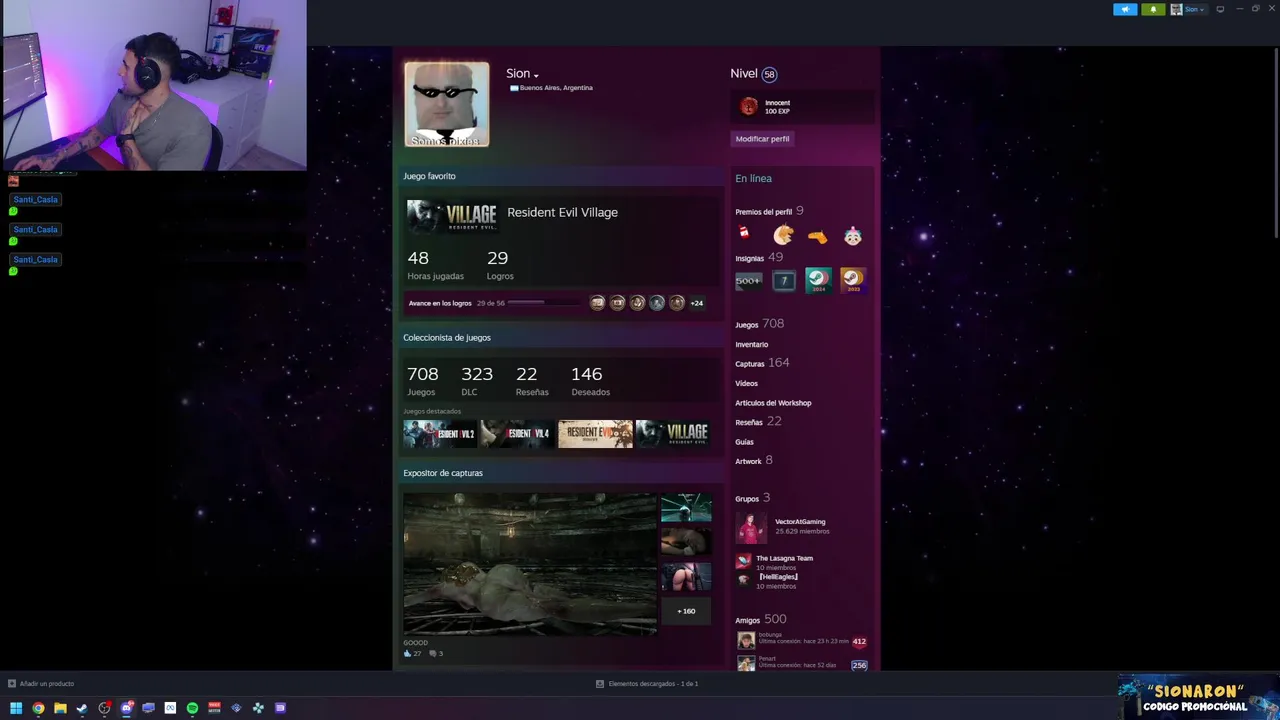
Task: Open the red jar profile award
Action: click(744, 234)
